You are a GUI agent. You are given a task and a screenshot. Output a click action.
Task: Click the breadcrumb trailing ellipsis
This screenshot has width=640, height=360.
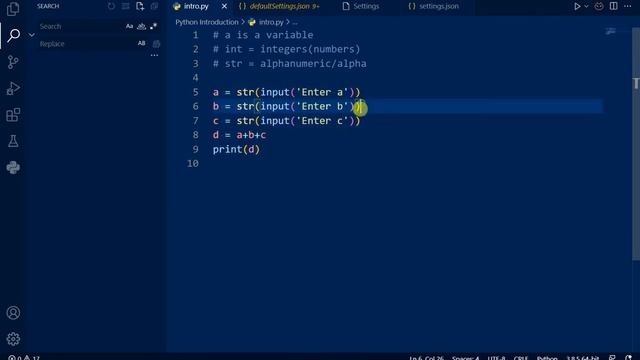pyautogui.click(x=295, y=22)
